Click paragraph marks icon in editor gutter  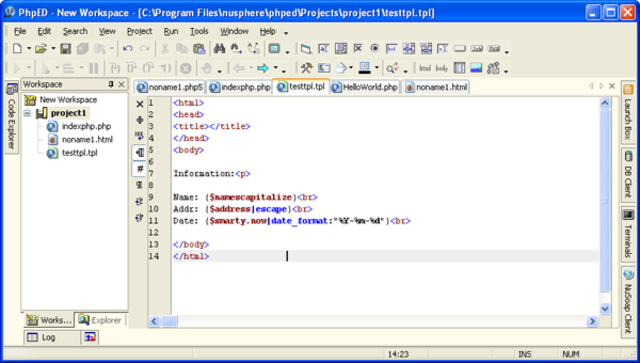click(139, 185)
